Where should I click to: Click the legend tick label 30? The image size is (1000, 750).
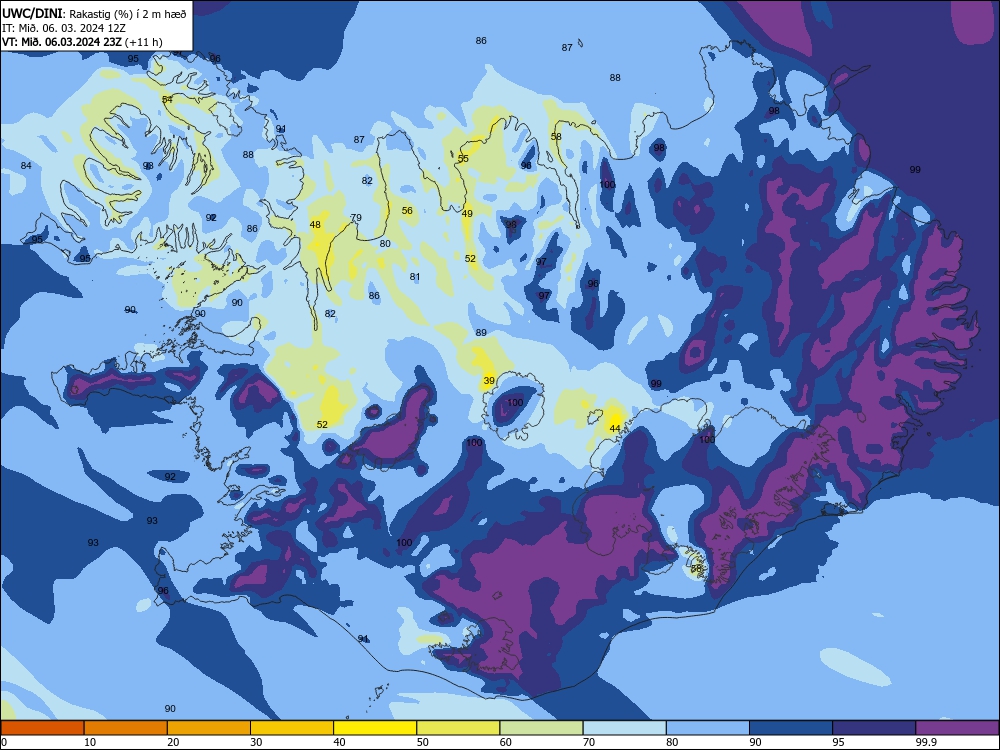(256, 742)
